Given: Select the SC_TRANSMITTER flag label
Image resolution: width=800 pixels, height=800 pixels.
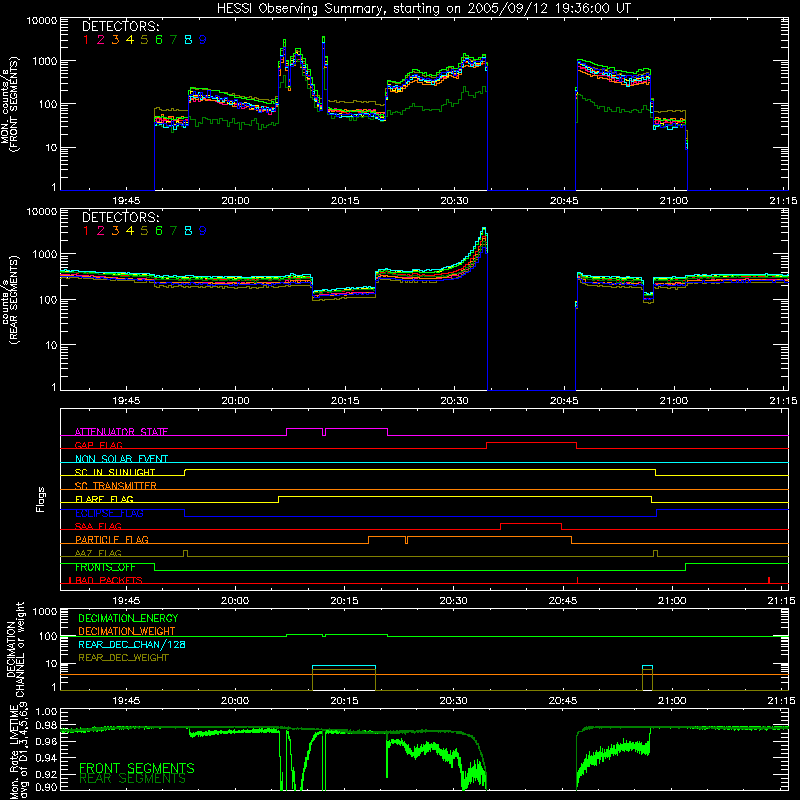Looking at the screenshot, I should coord(116,485).
